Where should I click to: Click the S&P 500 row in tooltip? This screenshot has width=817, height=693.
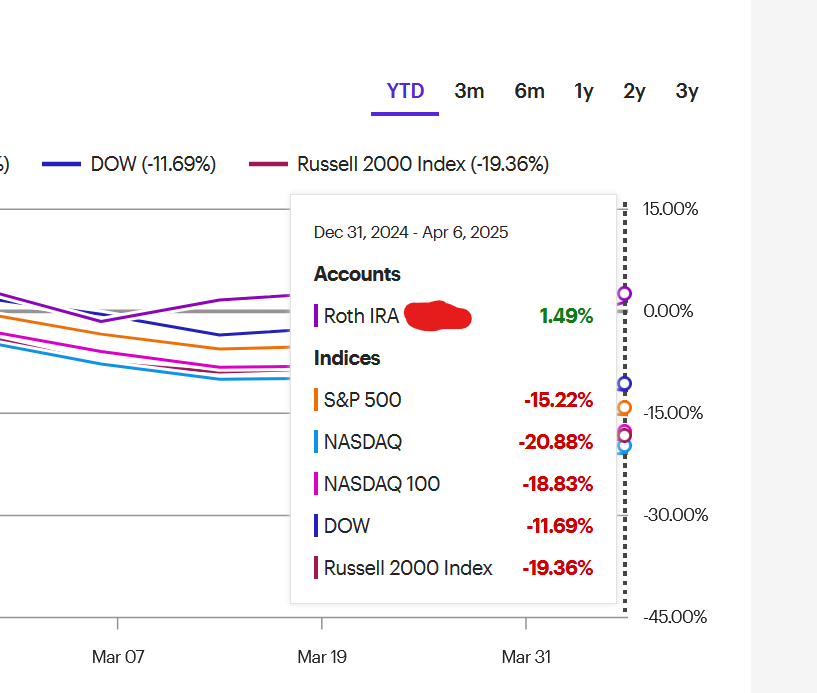(x=453, y=400)
